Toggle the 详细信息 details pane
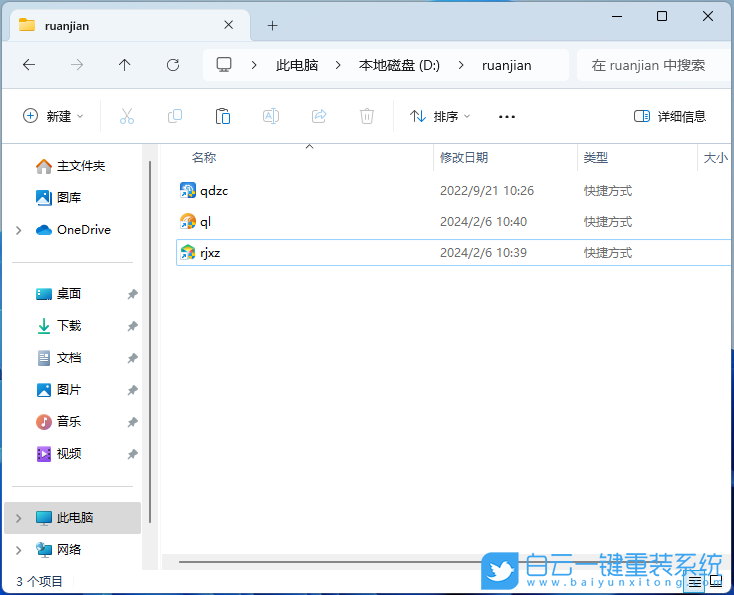This screenshot has width=734, height=595. 669,116
